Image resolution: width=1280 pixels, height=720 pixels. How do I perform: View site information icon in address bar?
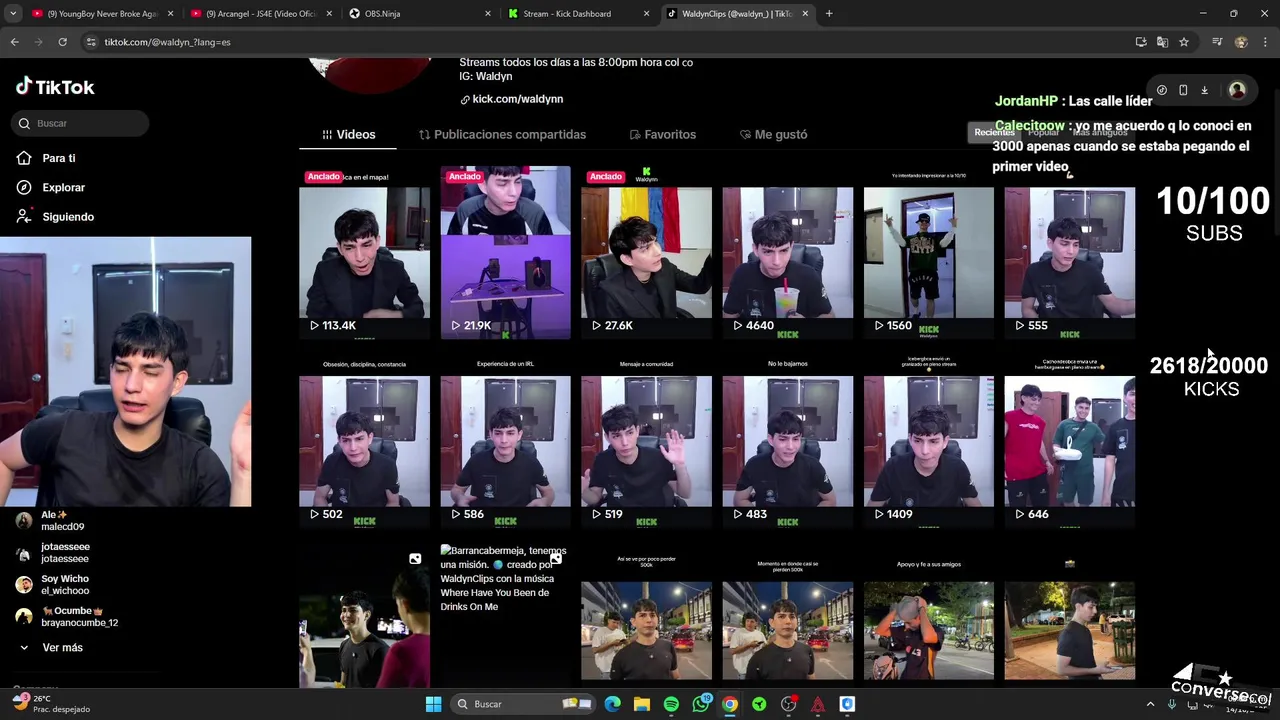(91, 42)
